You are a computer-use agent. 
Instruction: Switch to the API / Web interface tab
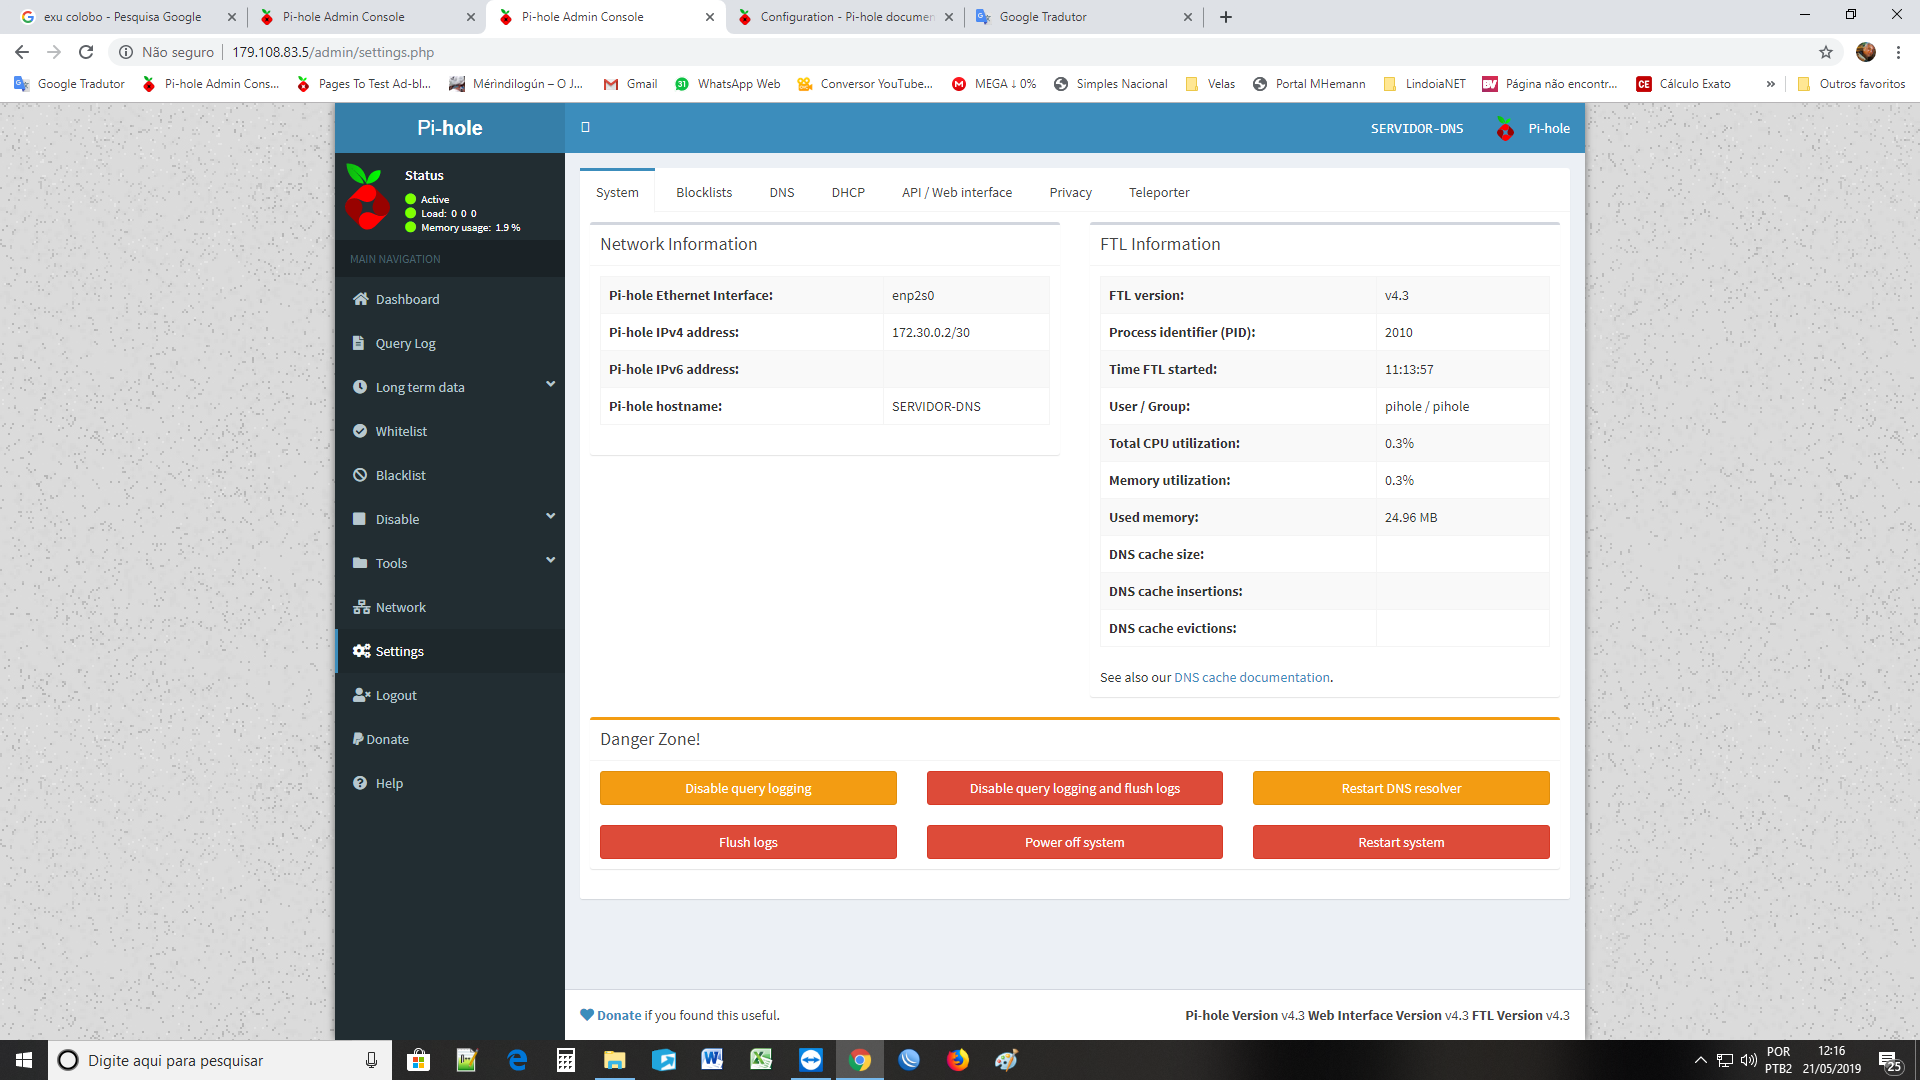coord(957,192)
